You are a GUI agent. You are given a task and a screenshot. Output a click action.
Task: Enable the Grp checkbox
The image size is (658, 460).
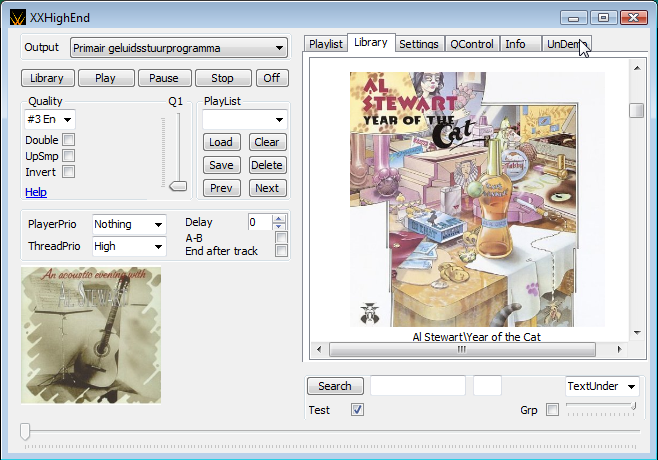click(552, 410)
